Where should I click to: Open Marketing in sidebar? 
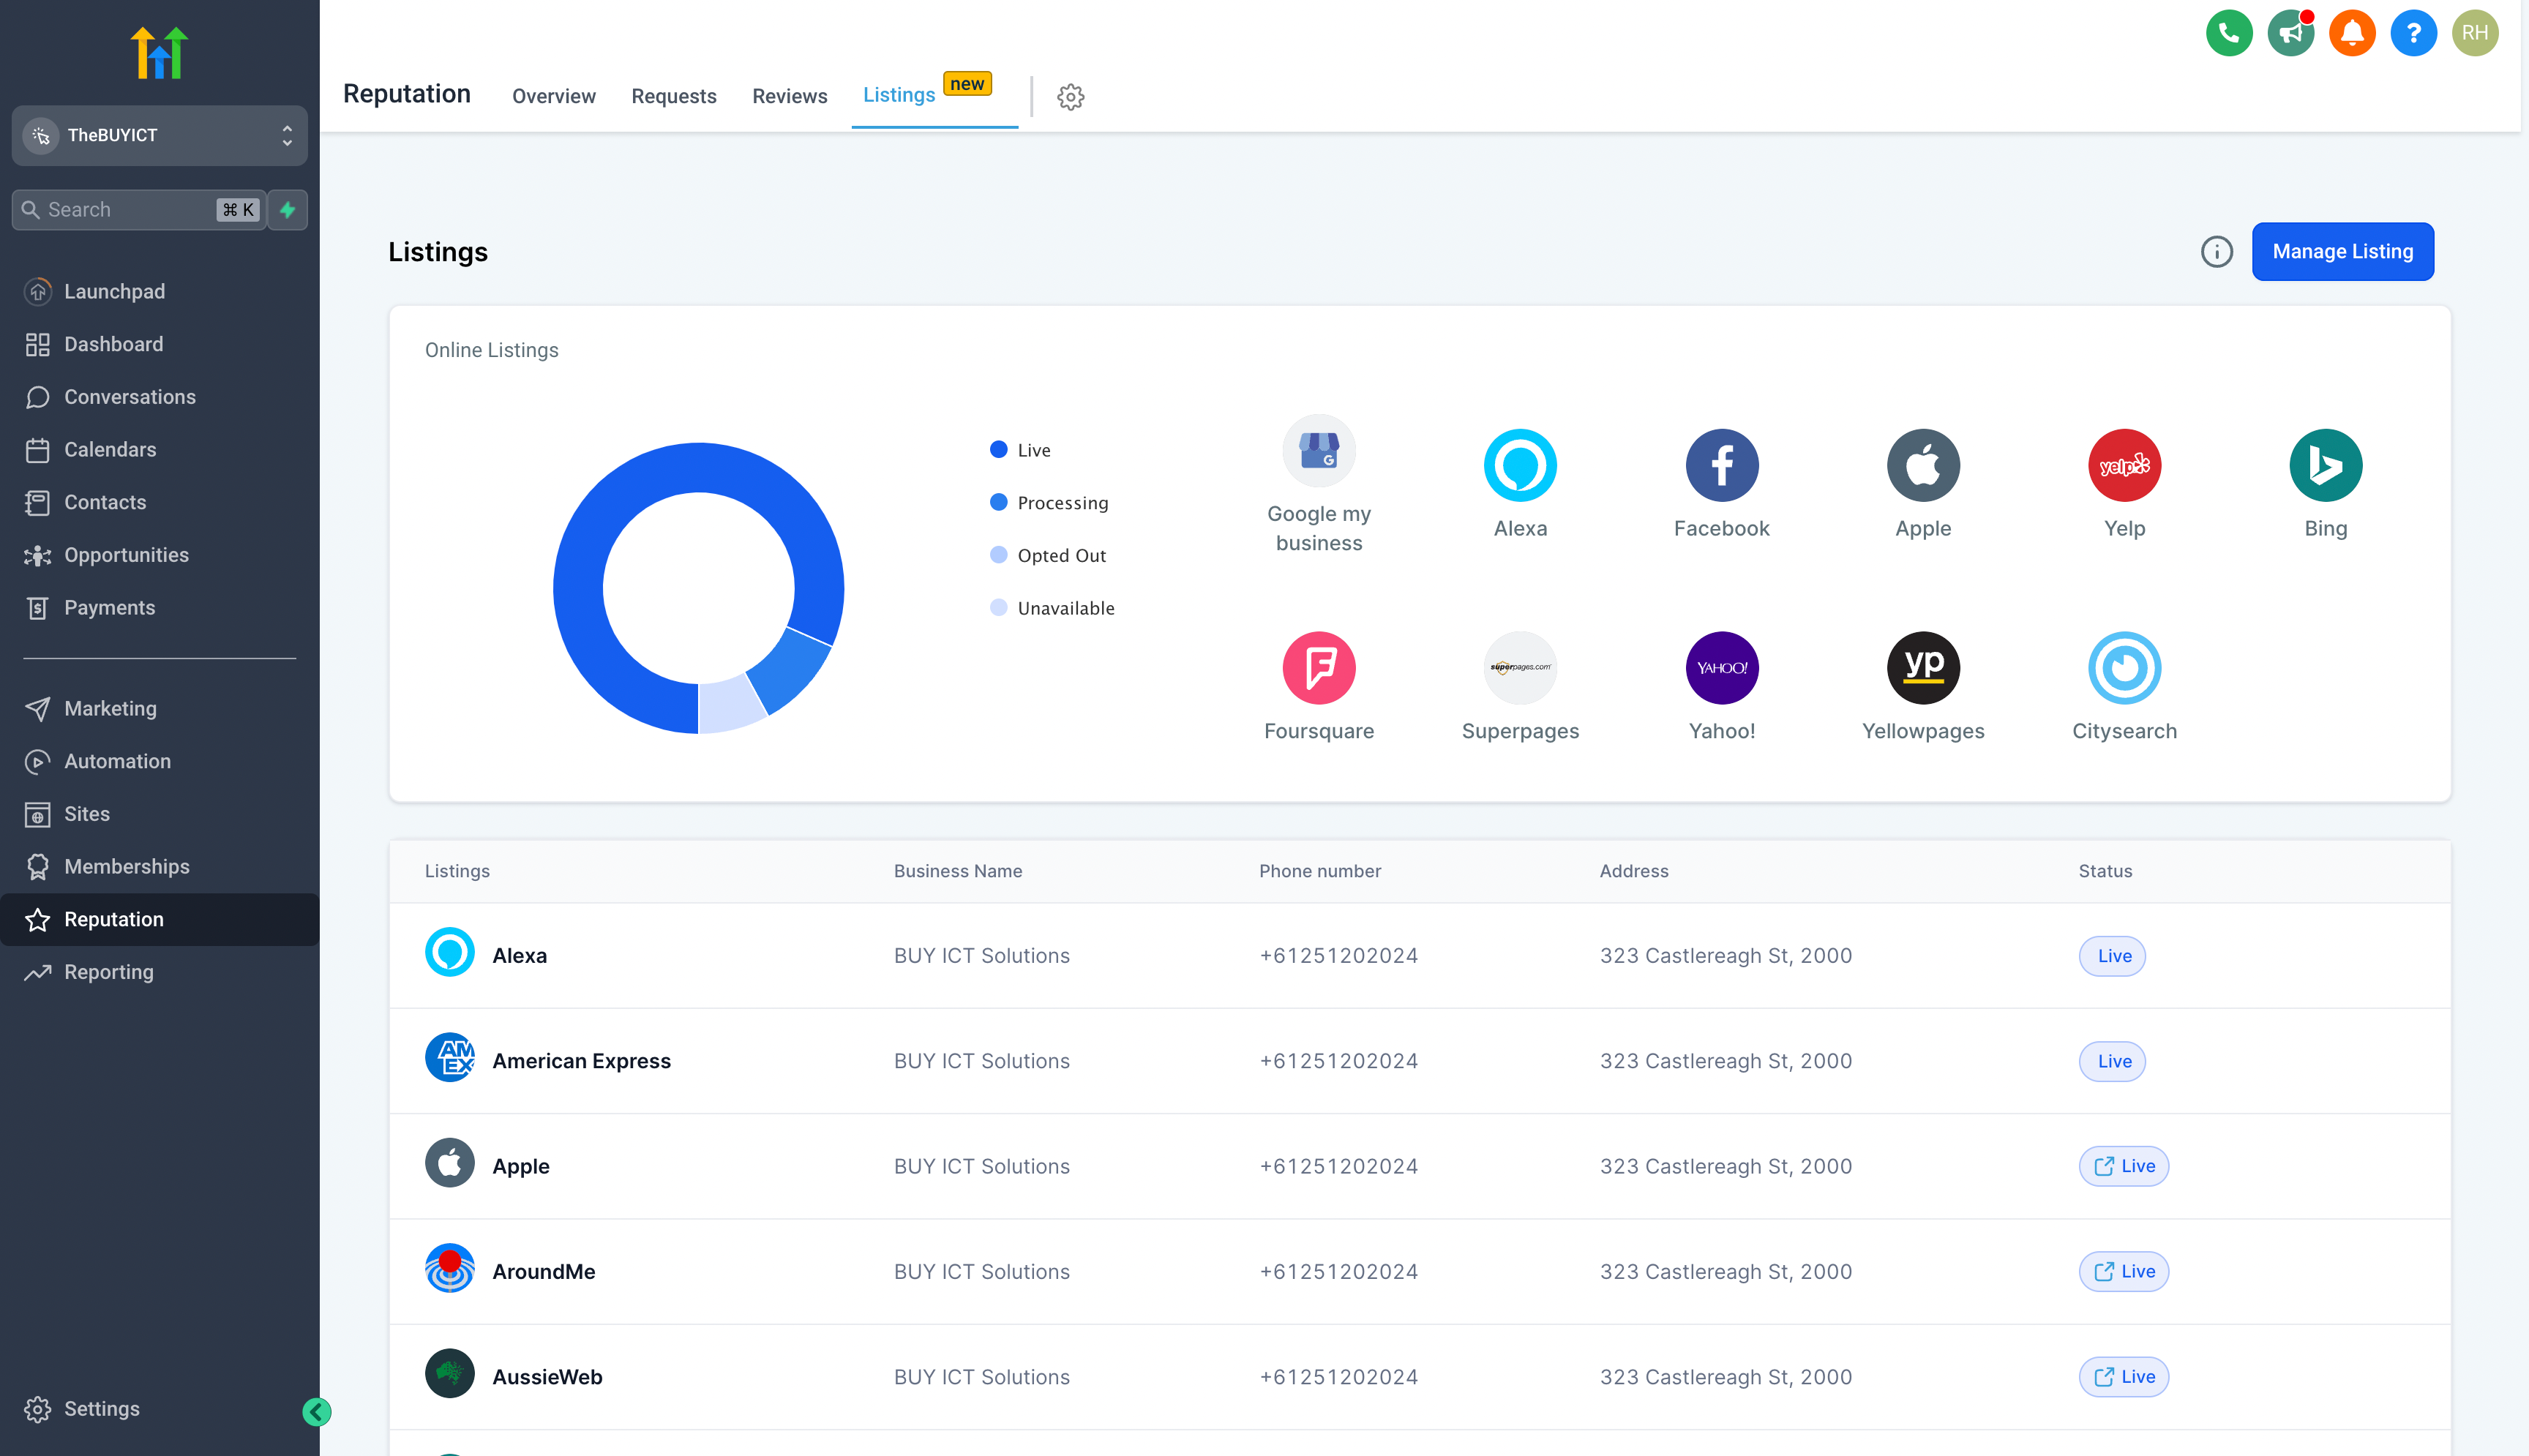tap(160, 708)
